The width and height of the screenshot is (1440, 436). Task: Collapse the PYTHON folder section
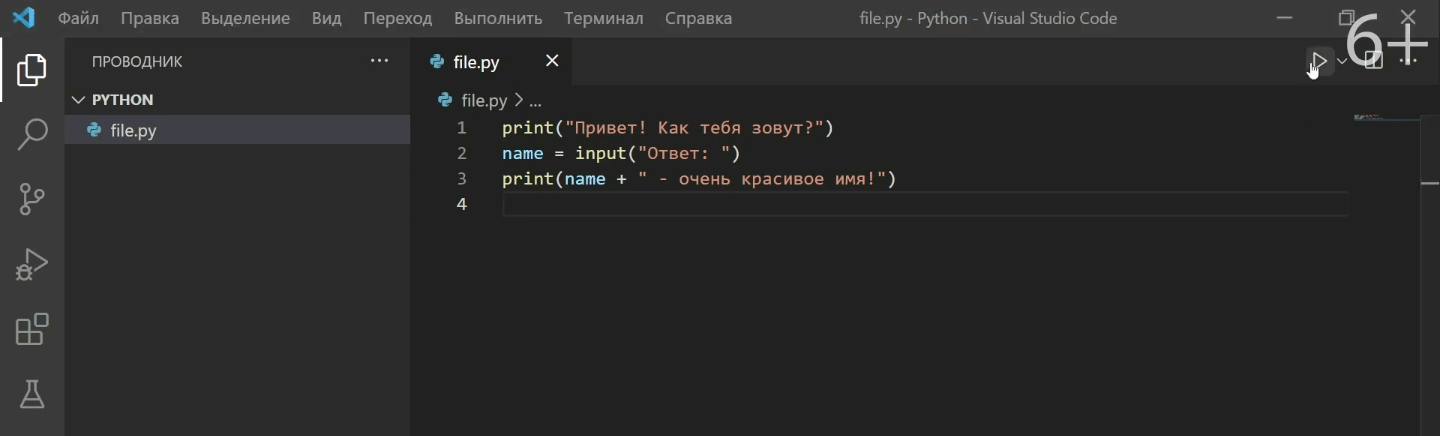(237, 100)
